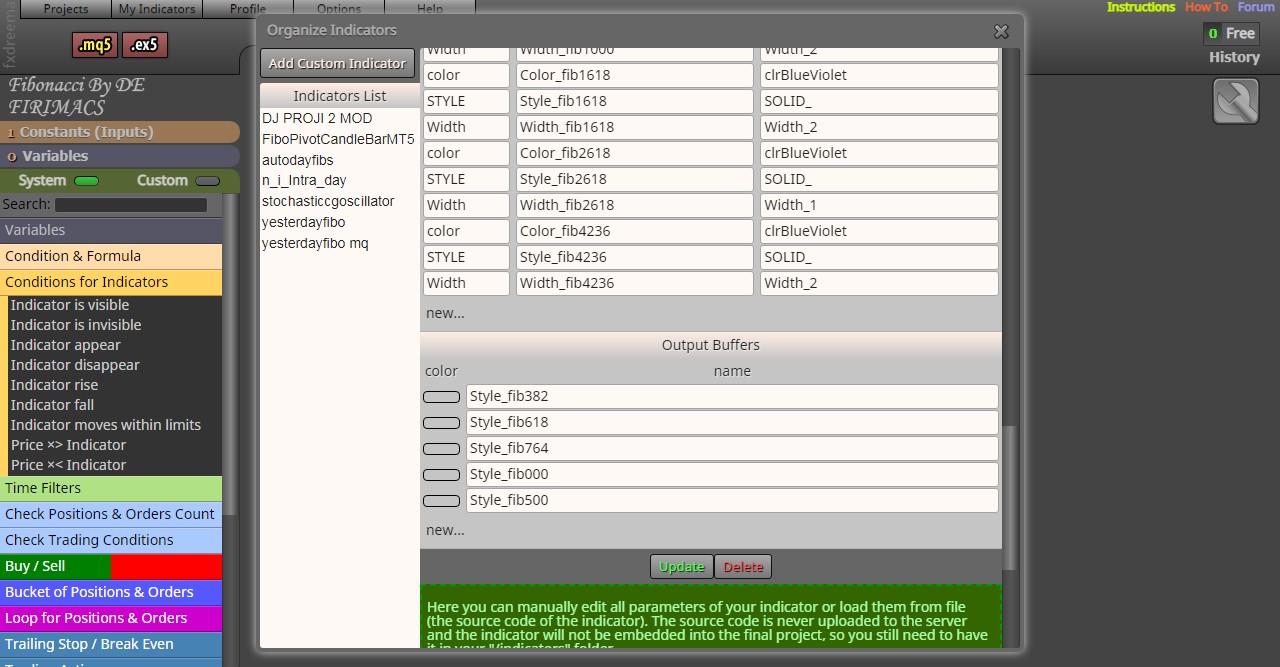Select 'Indicator moves within limits' block
Image resolution: width=1280 pixels, height=667 pixels.
pos(115,425)
